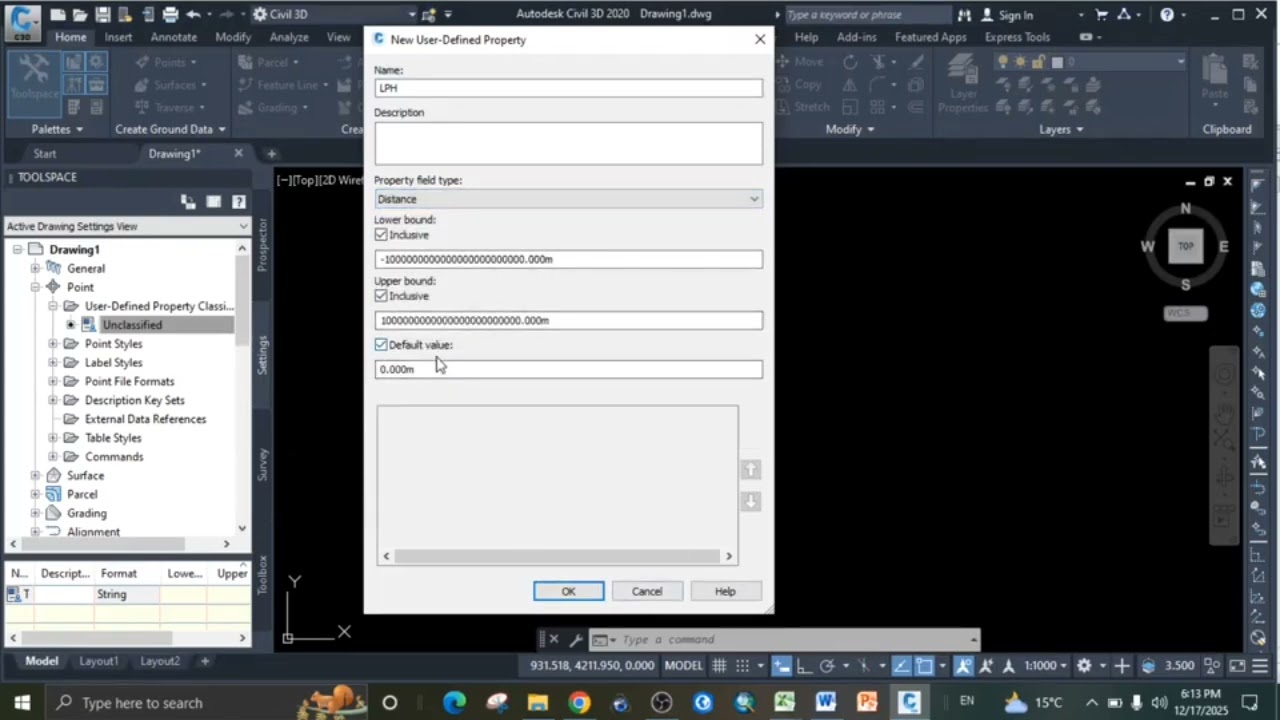Open the Word icon in Windows taskbar
This screenshot has height=720, width=1280.
coord(825,703)
